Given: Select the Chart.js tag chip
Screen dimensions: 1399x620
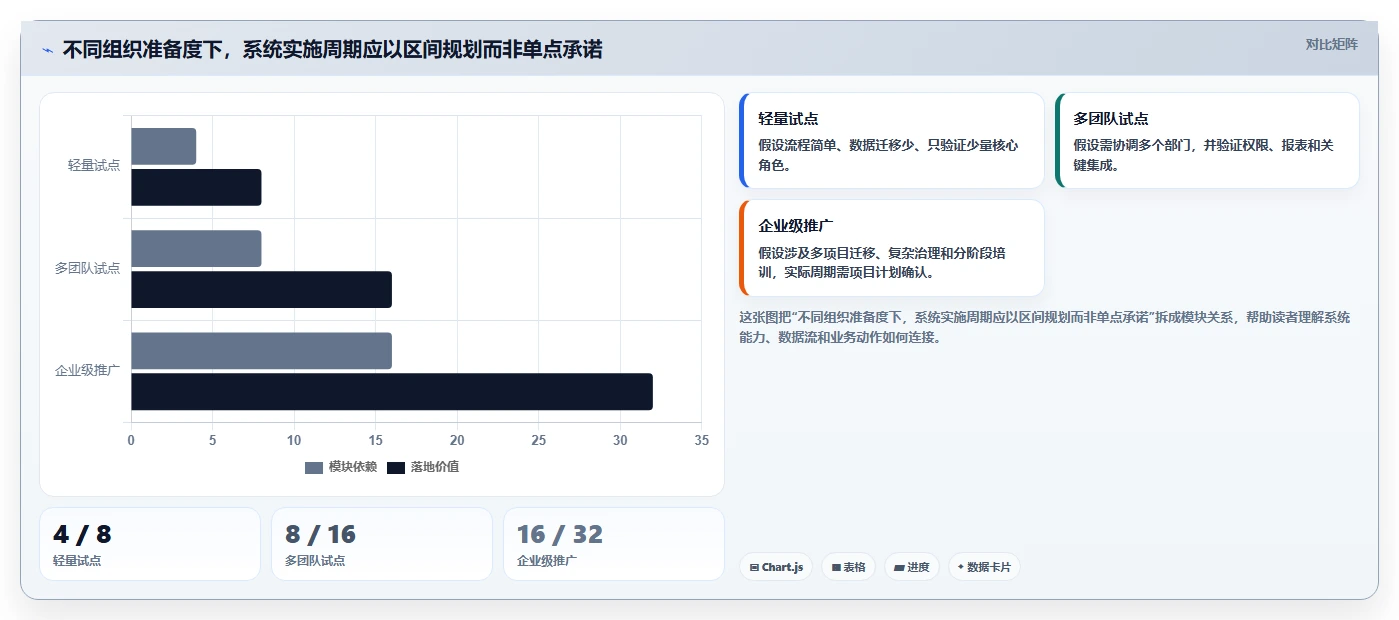Looking at the screenshot, I should (776, 567).
